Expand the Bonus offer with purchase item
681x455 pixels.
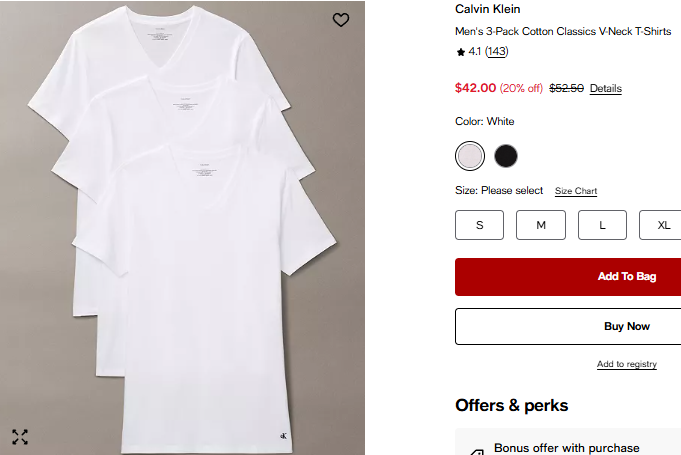coord(566,448)
